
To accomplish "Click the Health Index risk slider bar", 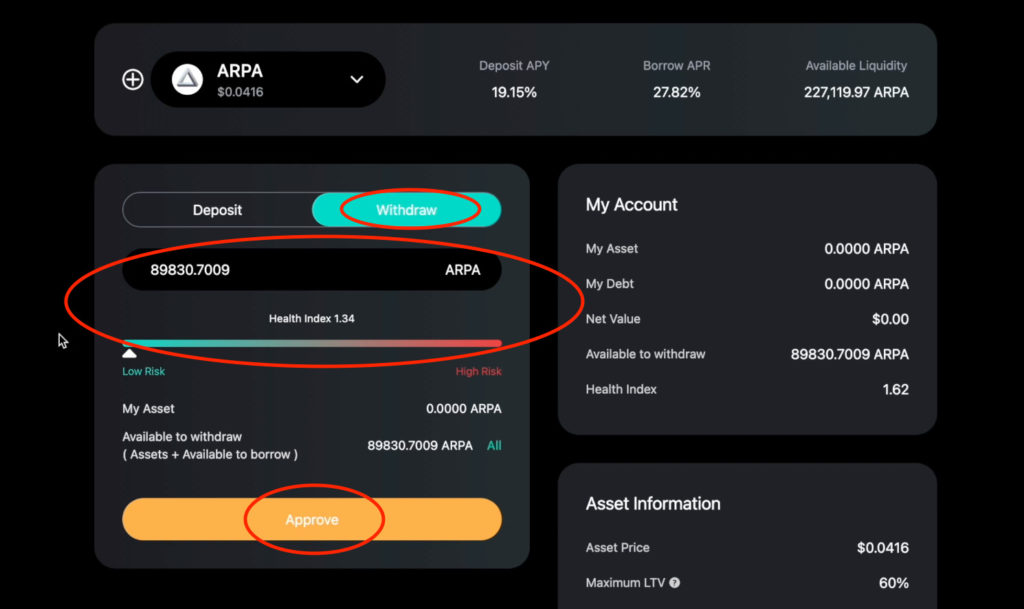I will 312,343.
